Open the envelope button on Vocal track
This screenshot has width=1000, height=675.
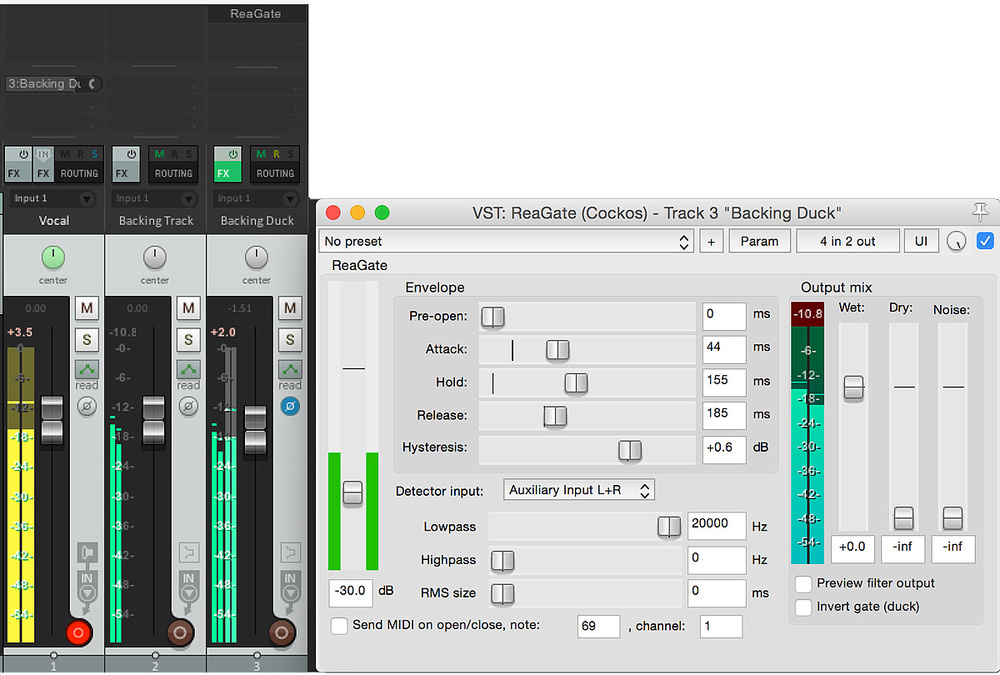click(x=87, y=369)
